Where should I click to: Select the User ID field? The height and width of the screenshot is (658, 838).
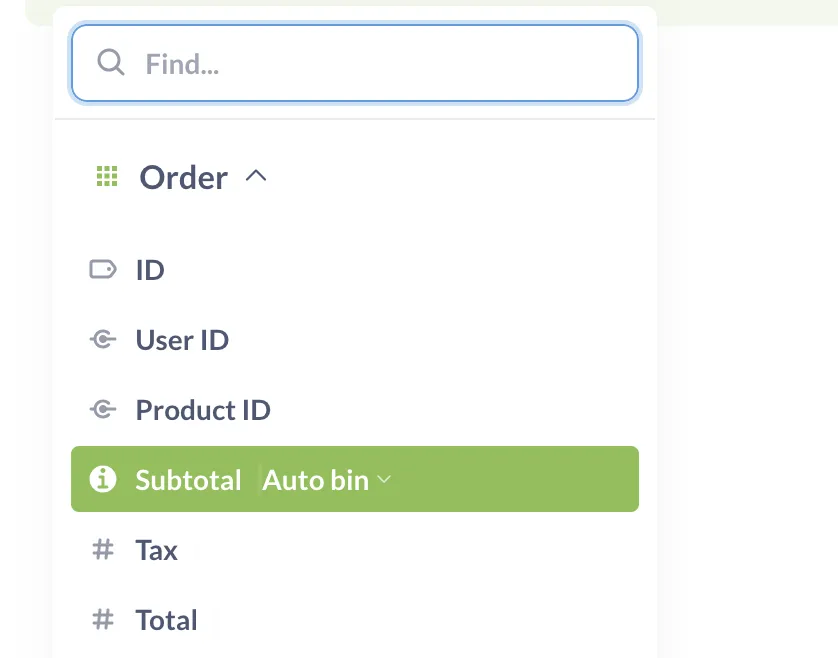(x=182, y=339)
